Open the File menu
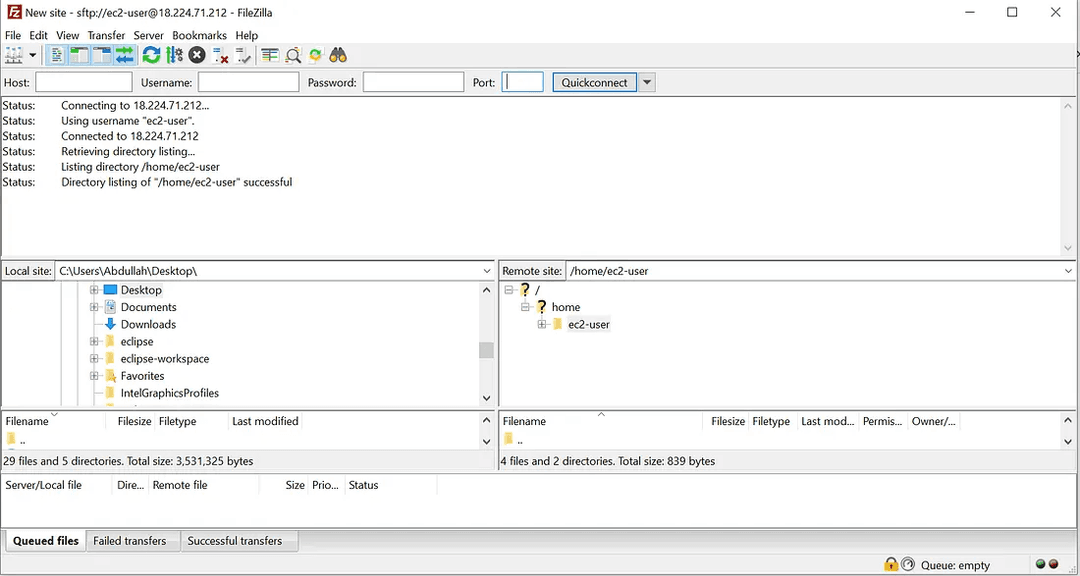Viewport: 1080px width, 576px height. 13,35
